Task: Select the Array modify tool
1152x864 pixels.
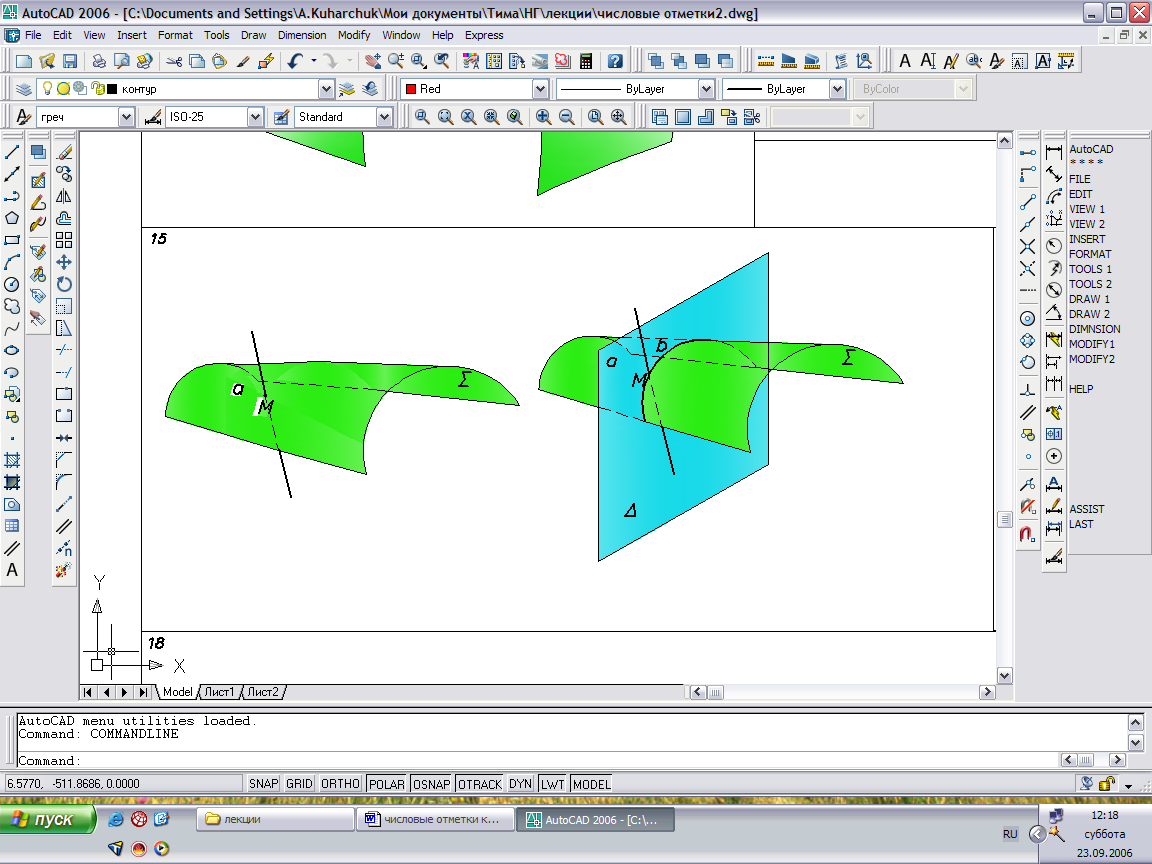Action: 64,240
